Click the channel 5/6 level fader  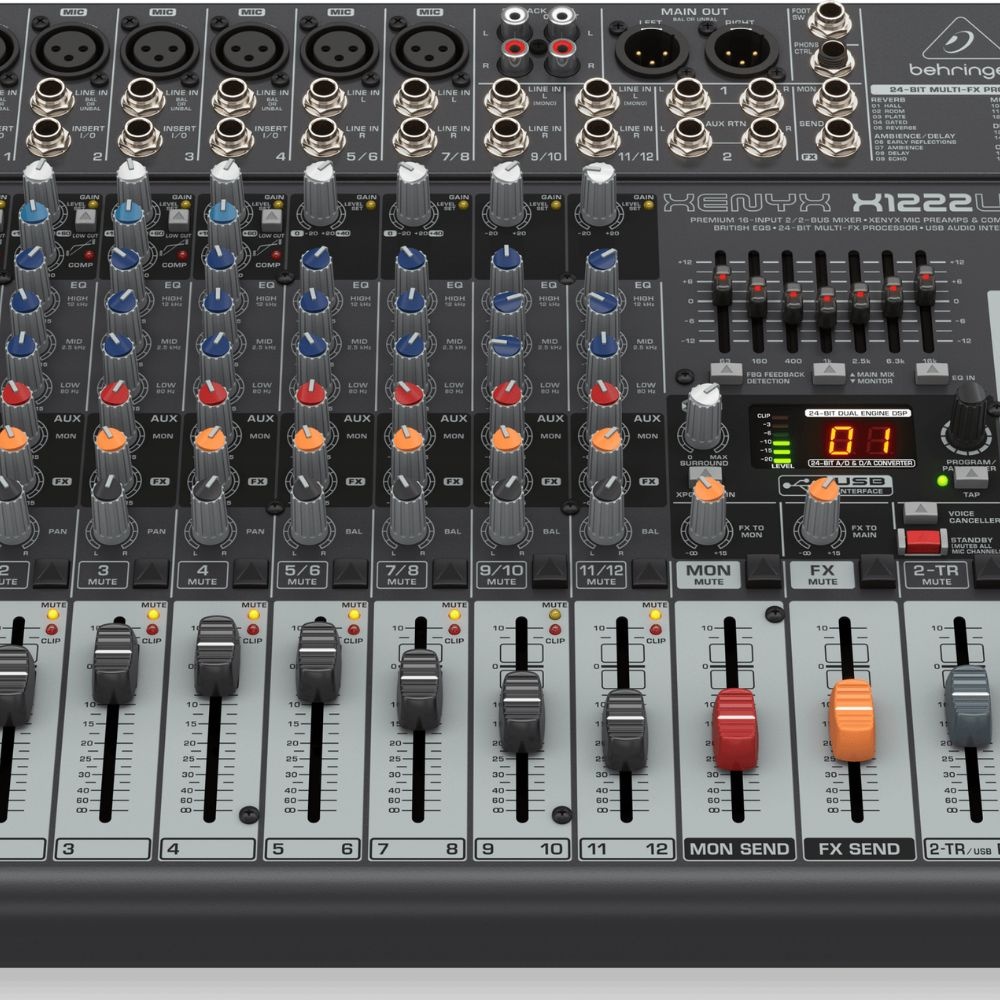click(317, 660)
